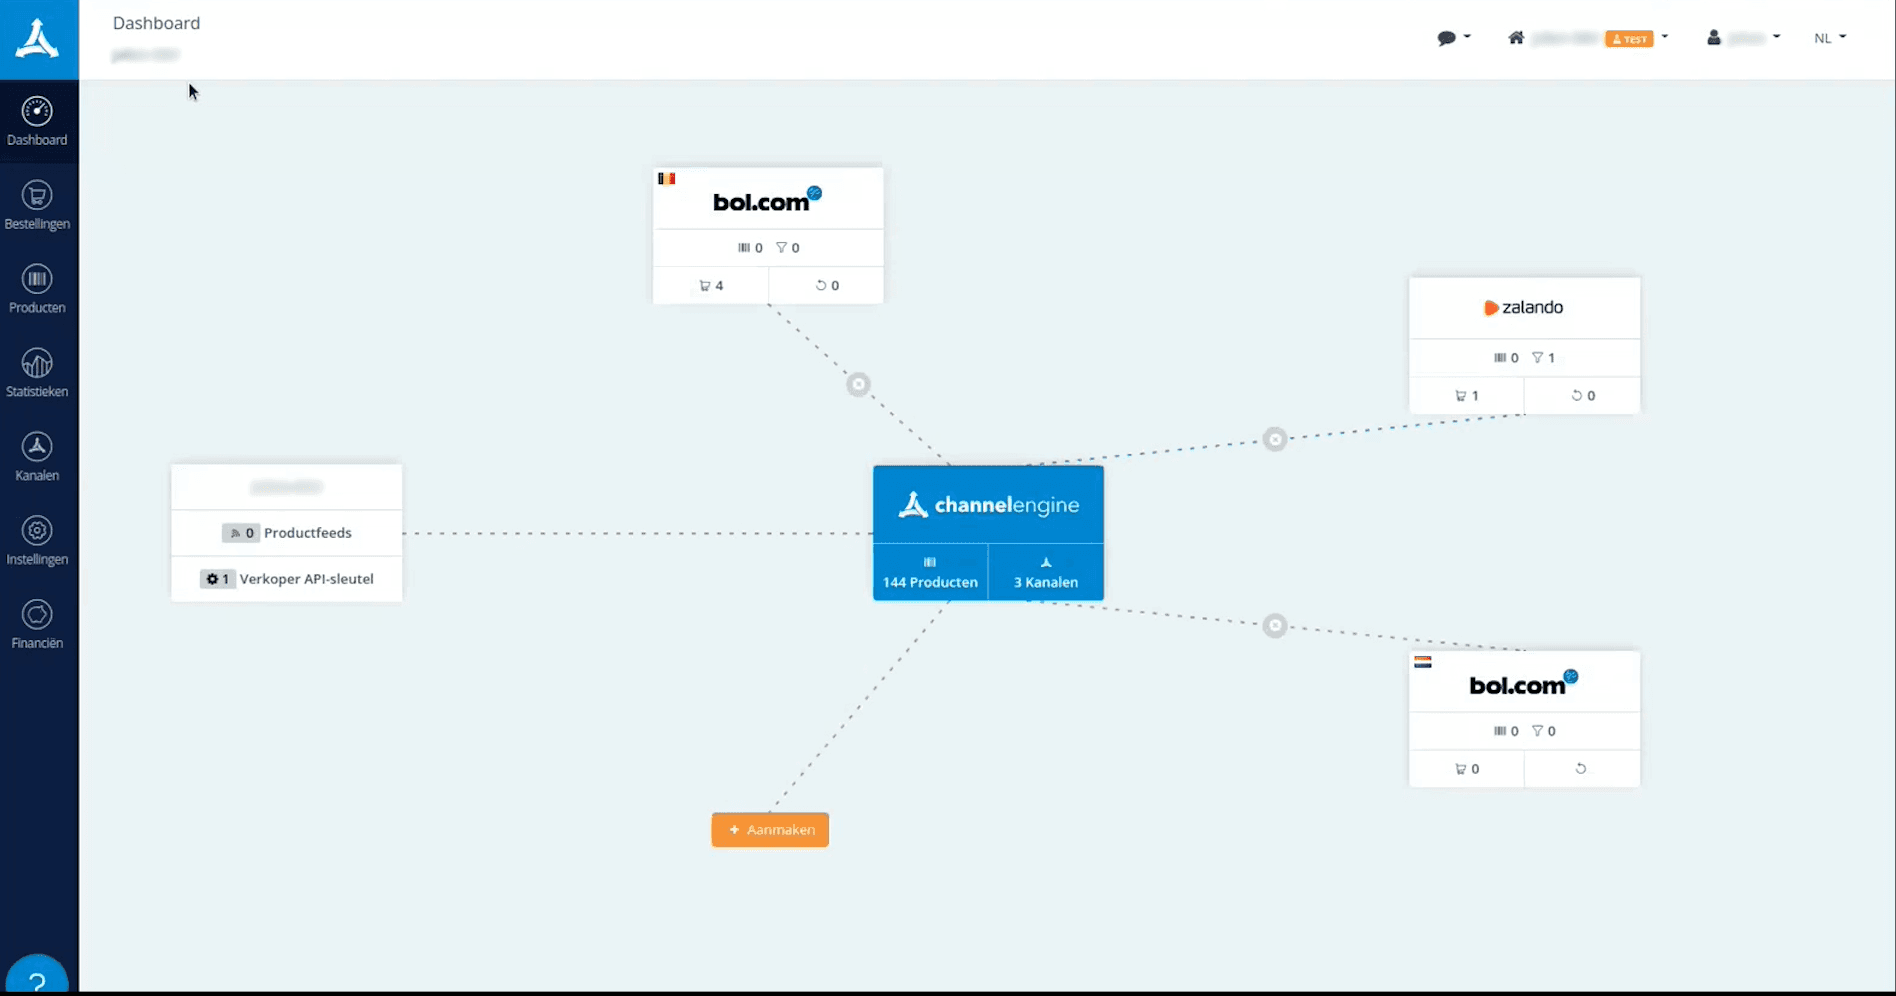Click the filter count 1 on zalando card
1896x996 pixels.
point(1544,358)
